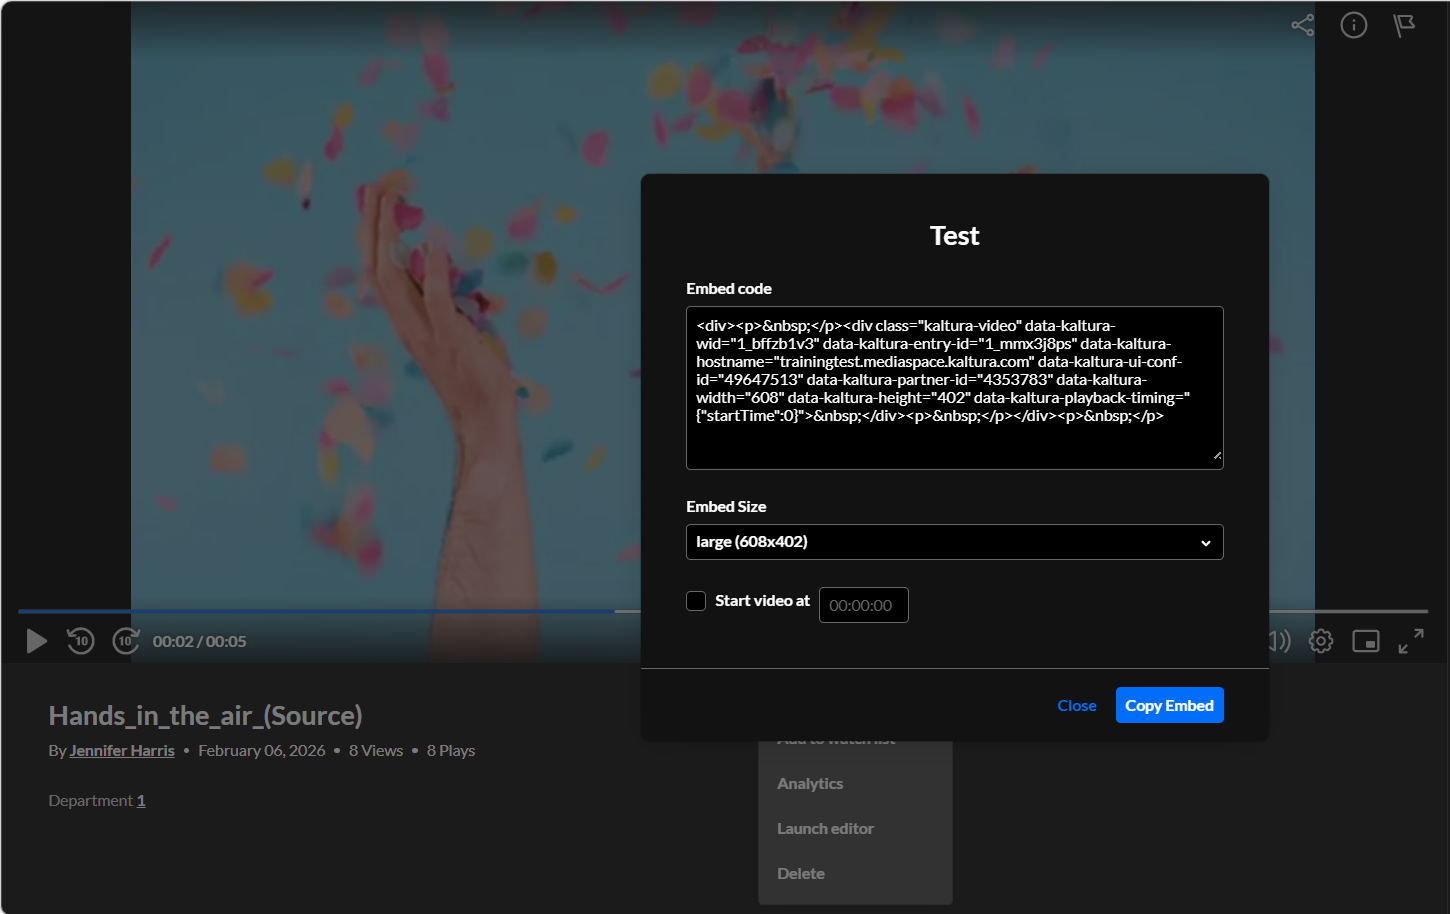Skip forward 10 seconds

coord(126,640)
